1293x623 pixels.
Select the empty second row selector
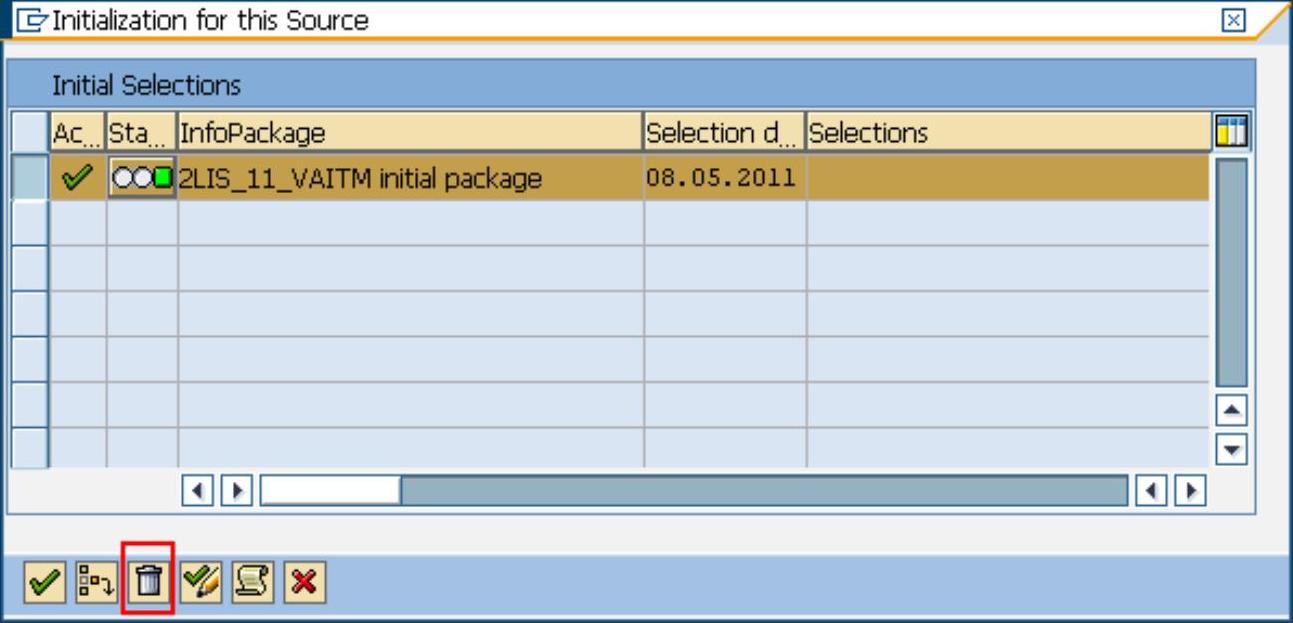coord(33,223)
